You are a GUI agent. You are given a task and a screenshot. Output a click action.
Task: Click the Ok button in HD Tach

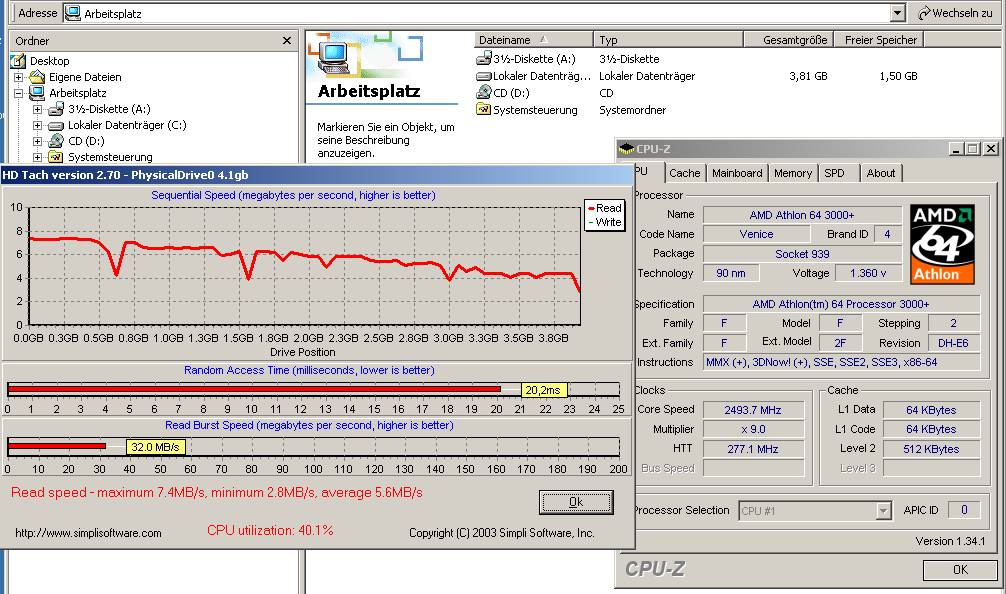576,502
